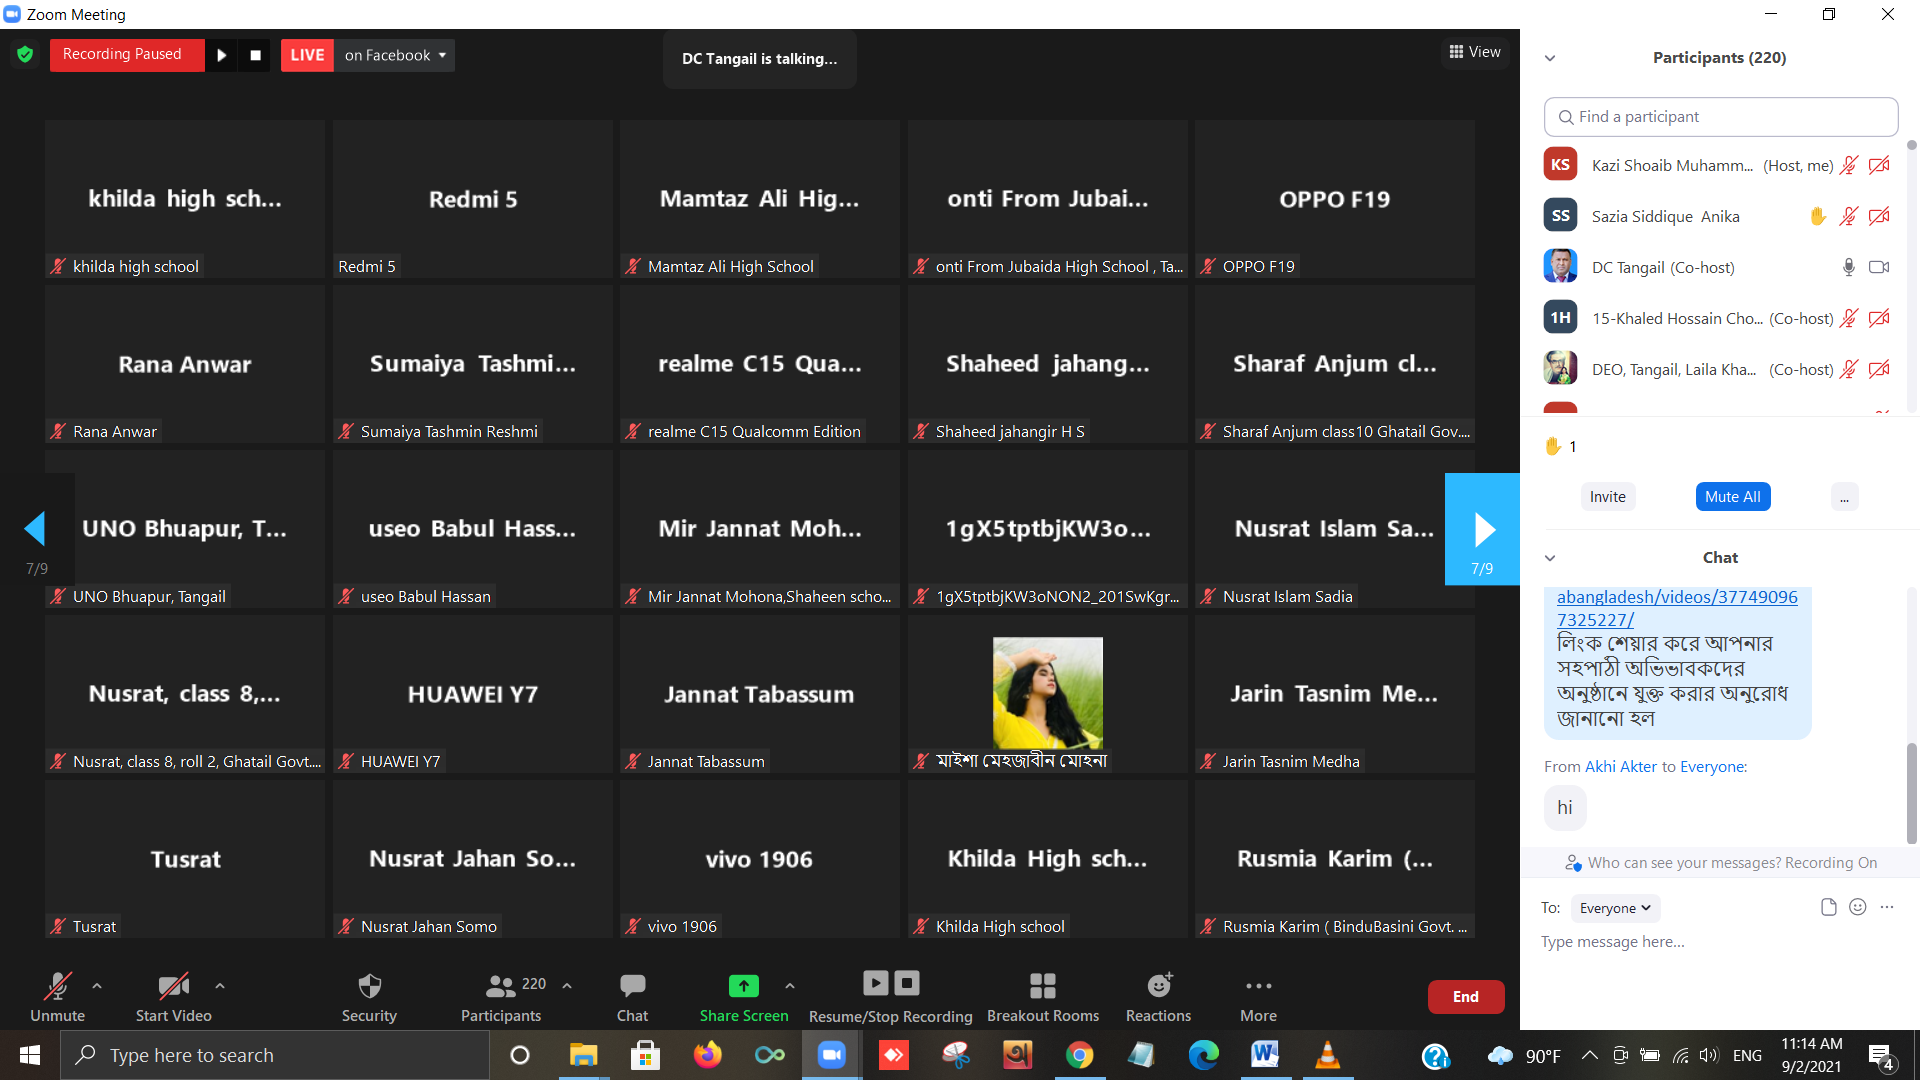Viewport: 1920px width, 1080px height.
Task: Expand video options caret beside Start Video
Action: 220,986
